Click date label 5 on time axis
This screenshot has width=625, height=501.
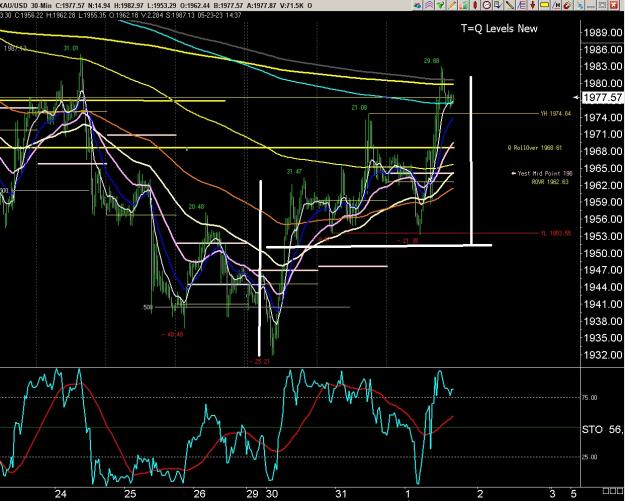pyautogui.click(x=573, y=494)
